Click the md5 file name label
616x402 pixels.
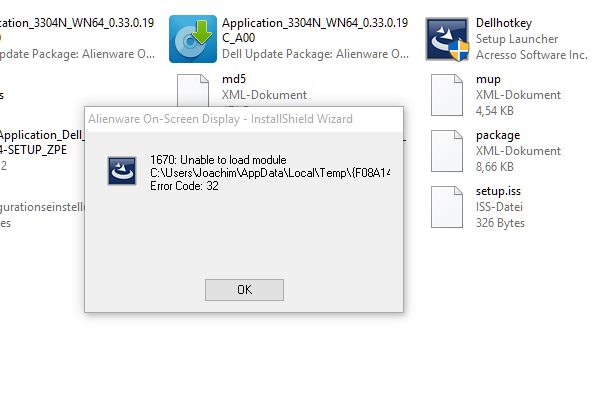coord(235,78)
